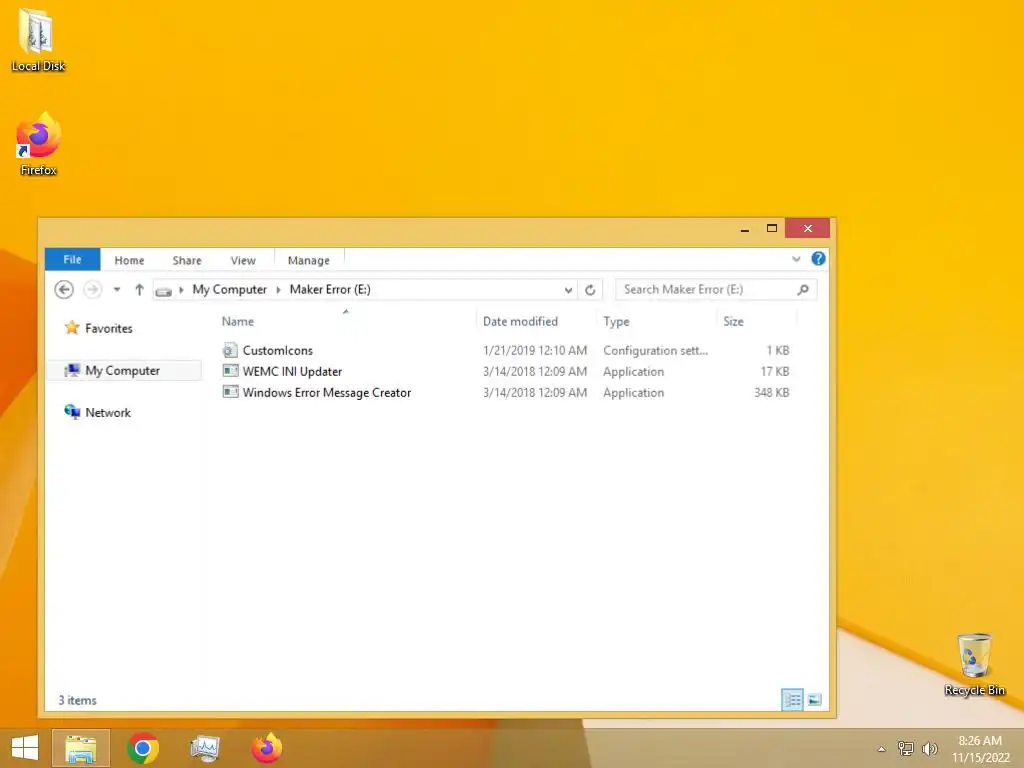Launch Firefox from the taskbar

(267, 748)
